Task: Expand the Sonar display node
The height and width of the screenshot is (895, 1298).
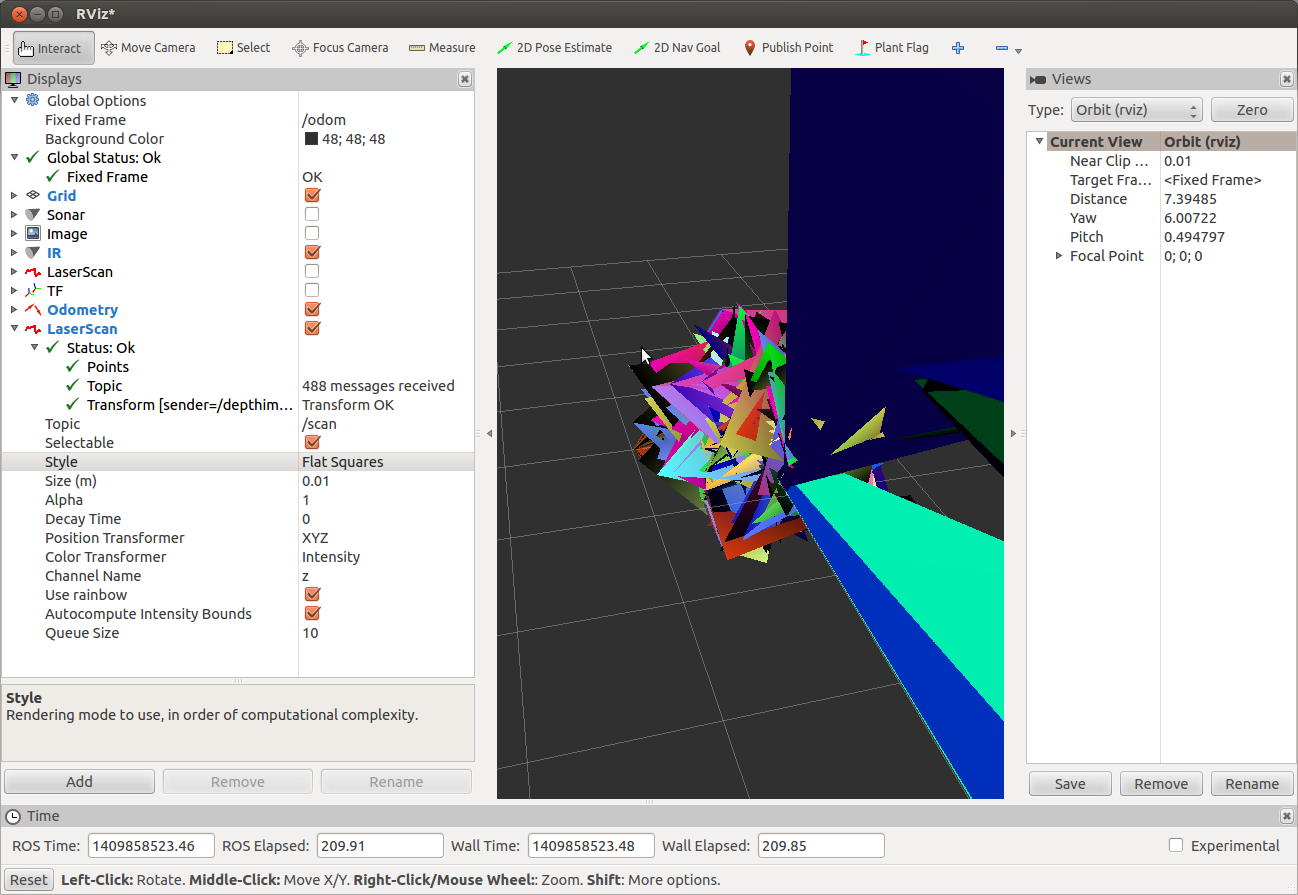Action: tap(14, 214)
